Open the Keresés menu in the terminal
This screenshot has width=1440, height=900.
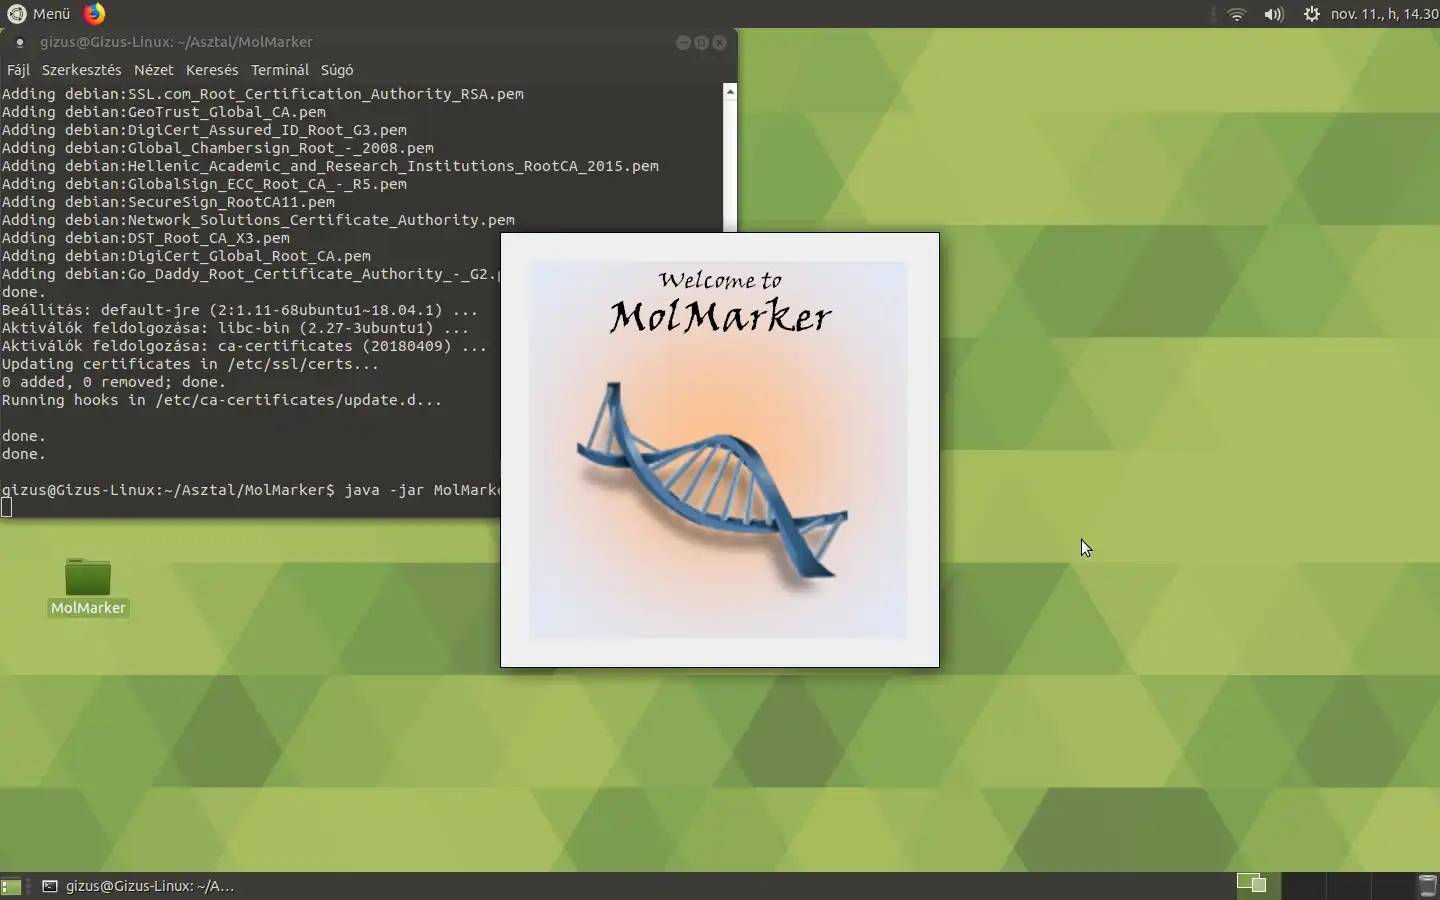coord(212,70)
